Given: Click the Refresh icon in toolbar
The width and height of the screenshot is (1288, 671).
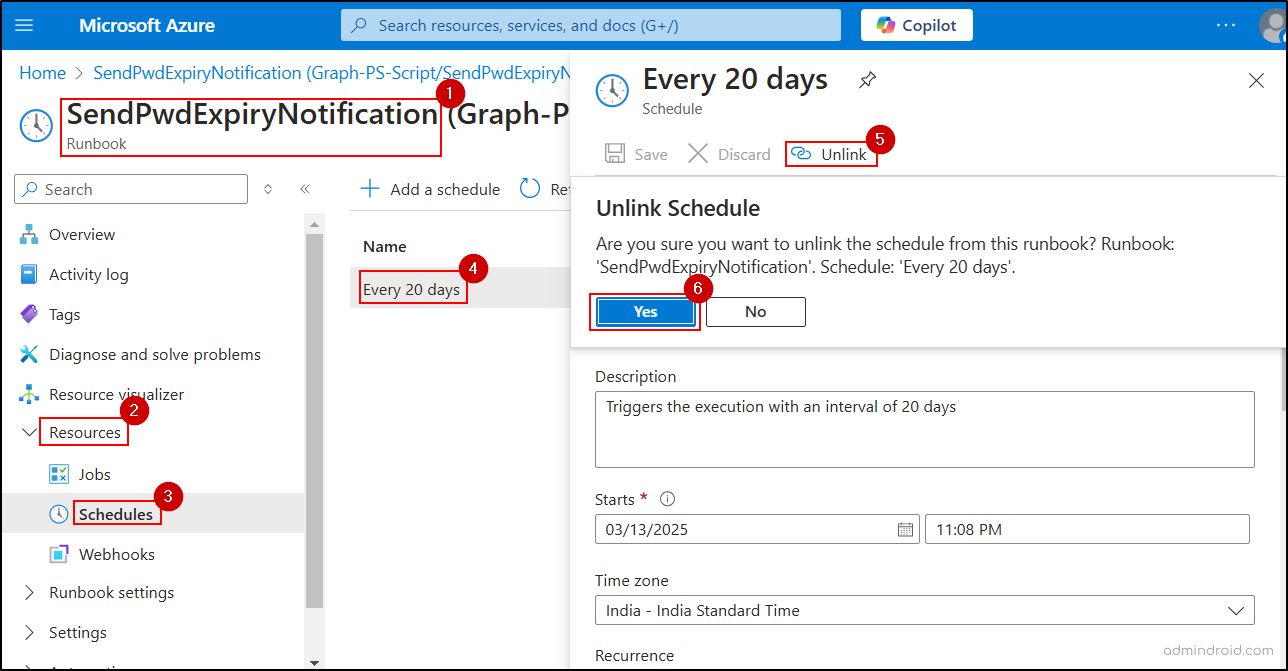Looking at the screenshot, I should pyautogui.click(x=529, y=189).
